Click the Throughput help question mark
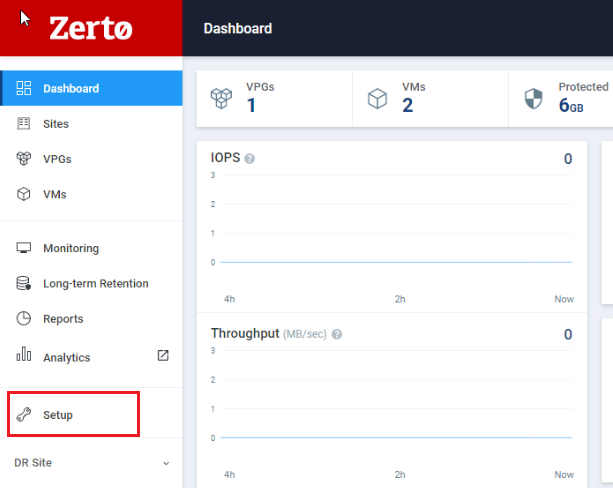 click(337, 334)
